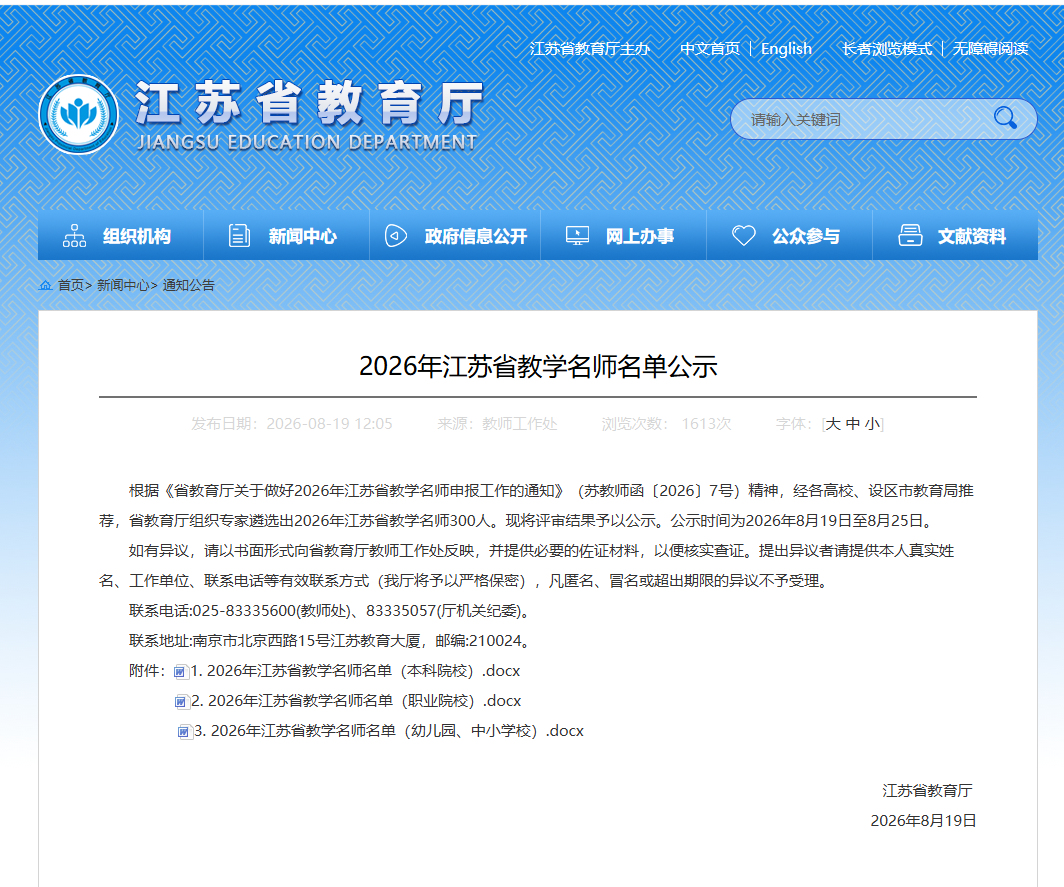Download 名师名单（幼儿园、中小学校）.docx
The image size is (1064, 887).
[x=389, y=731]
